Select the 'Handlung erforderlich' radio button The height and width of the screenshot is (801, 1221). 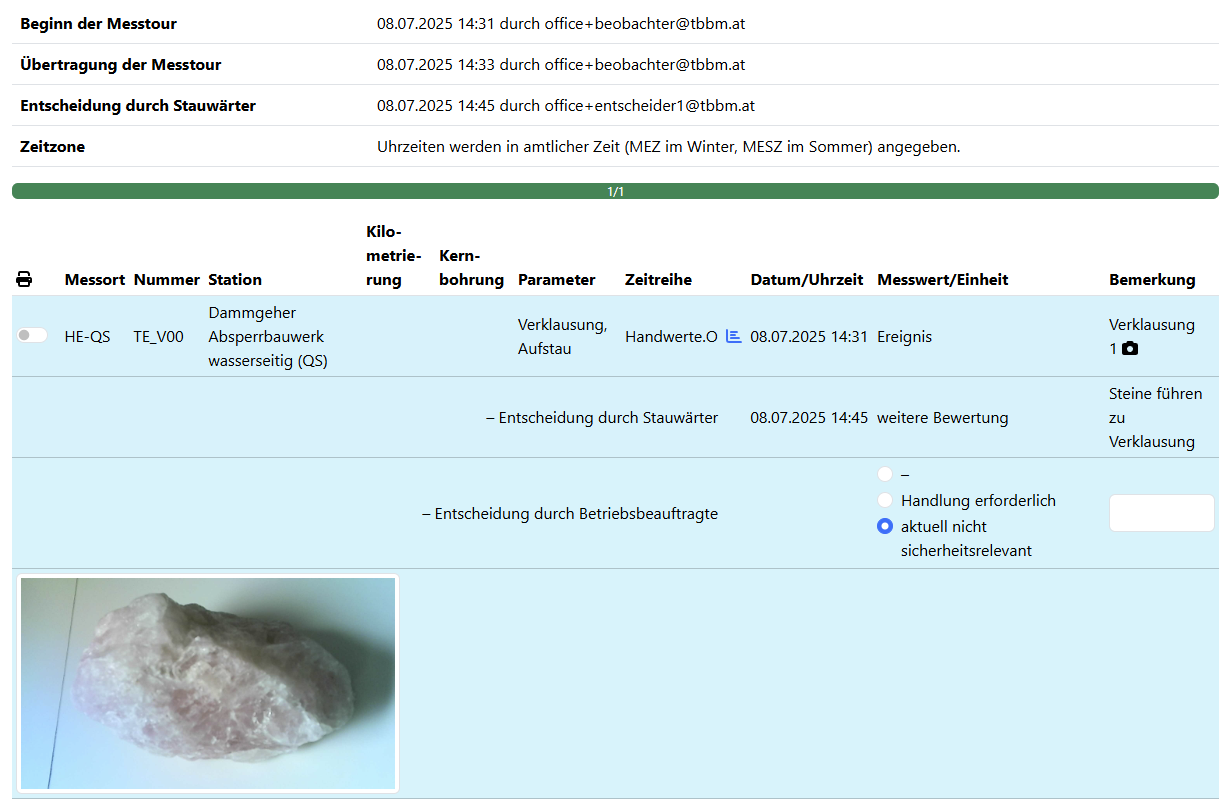[x=885, y=500]
